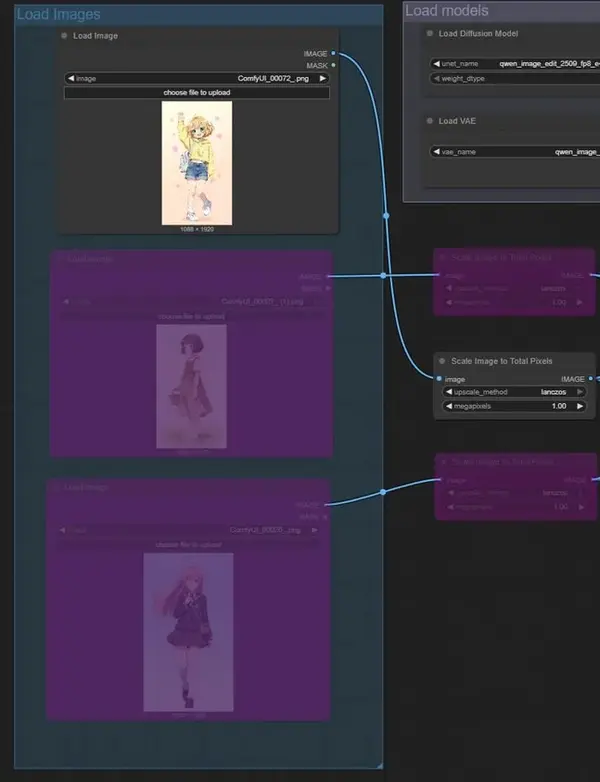Click the image input port of the gray Scale Image node
Viewport: 600px width, 782px height.
coord(439,379)
